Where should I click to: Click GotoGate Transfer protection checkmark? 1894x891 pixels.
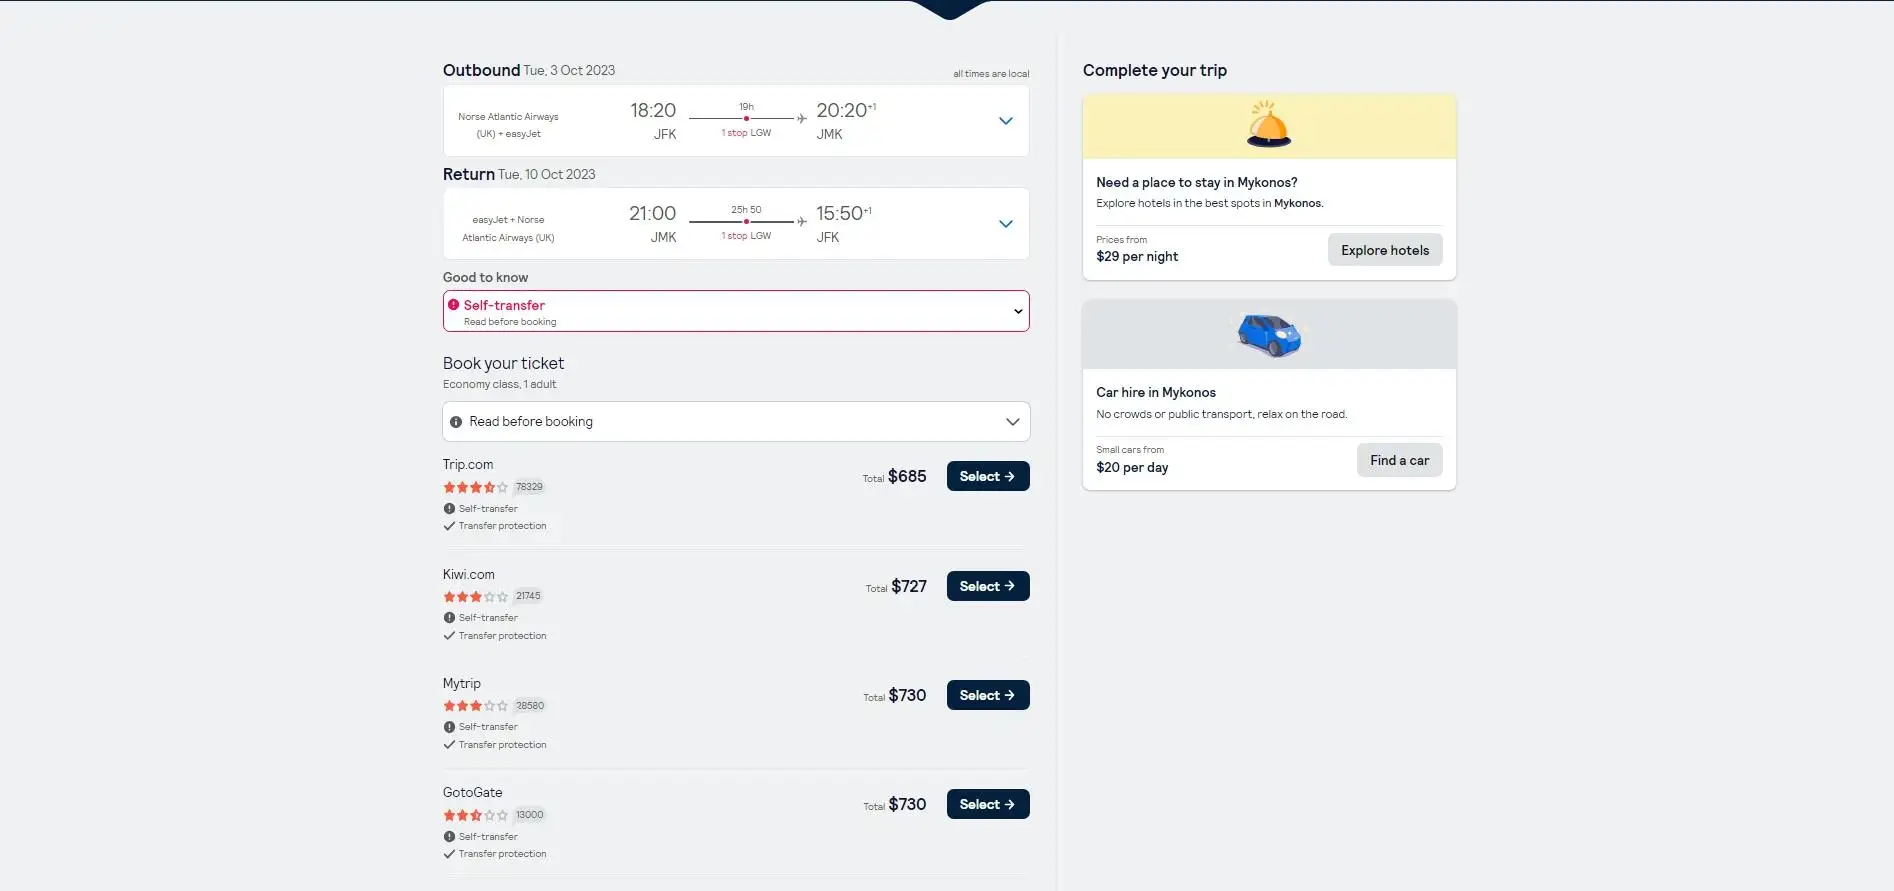[449, 854]
